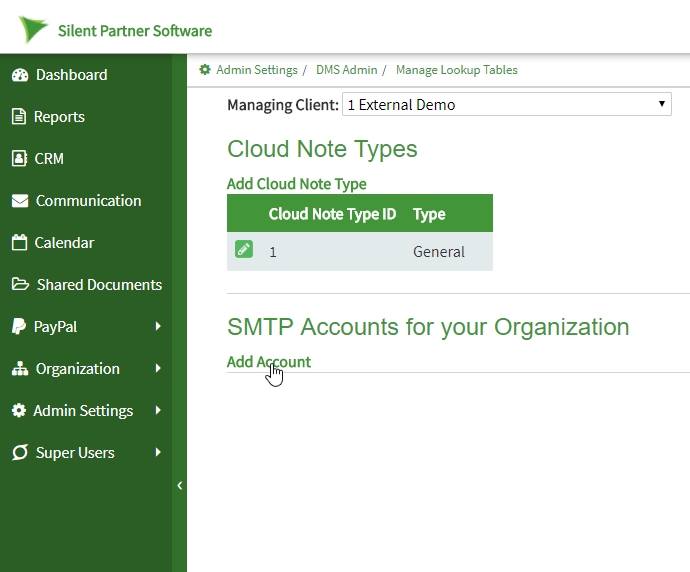690x572 pixels.
Task: Select the Cloud Note Type ID column header
Action: pyautogui.click(x=332, y=214)
